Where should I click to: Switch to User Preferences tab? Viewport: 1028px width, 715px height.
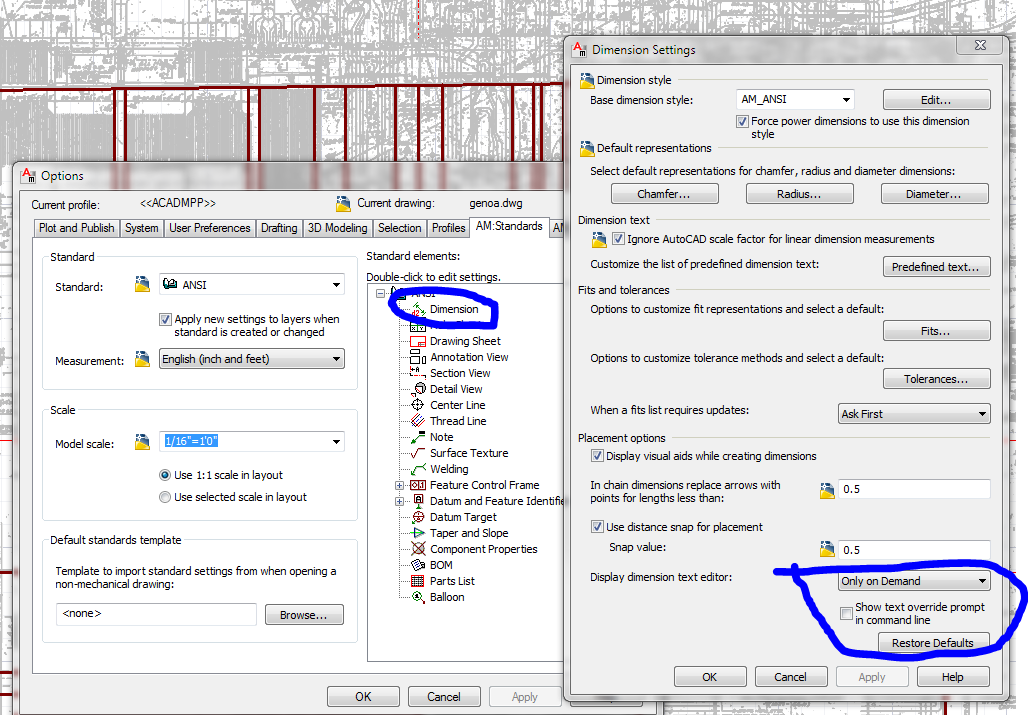click(x=210, y=228)
